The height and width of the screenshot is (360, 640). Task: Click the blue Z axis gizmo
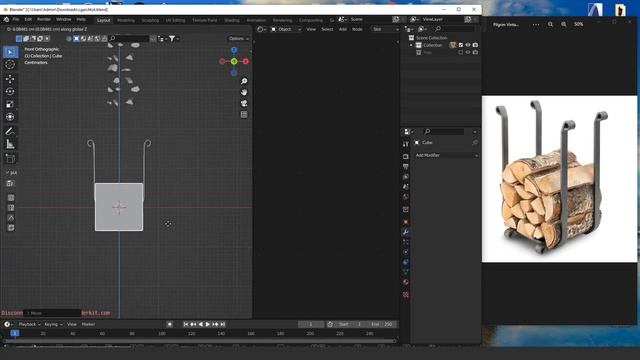(x=234, y=50)
